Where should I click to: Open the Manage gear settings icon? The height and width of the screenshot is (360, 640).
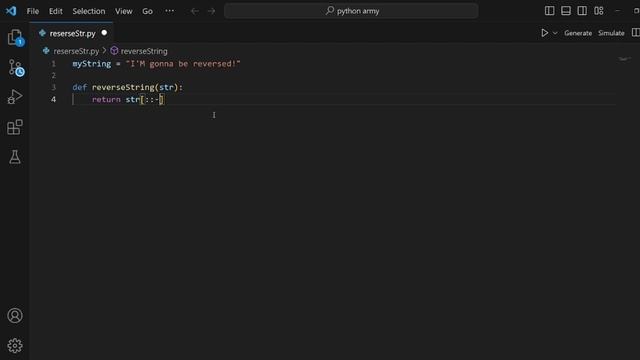[x=15, y=346]
